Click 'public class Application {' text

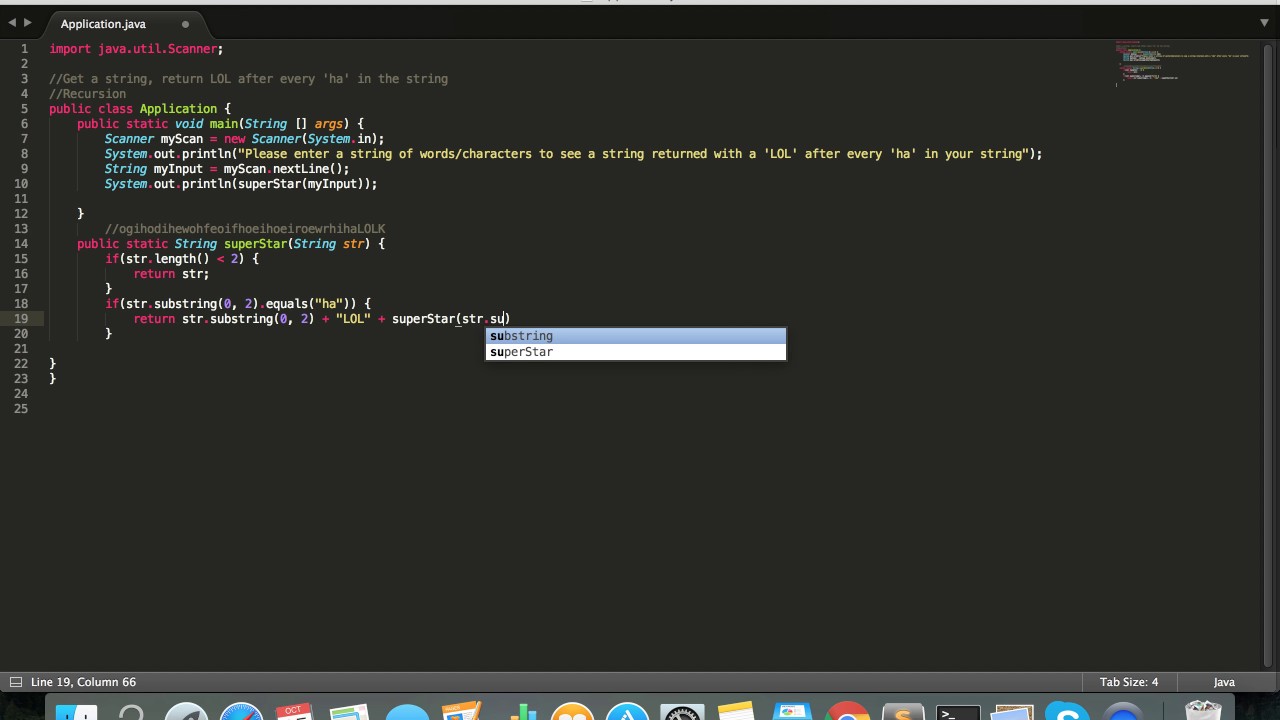coord(140,109)
